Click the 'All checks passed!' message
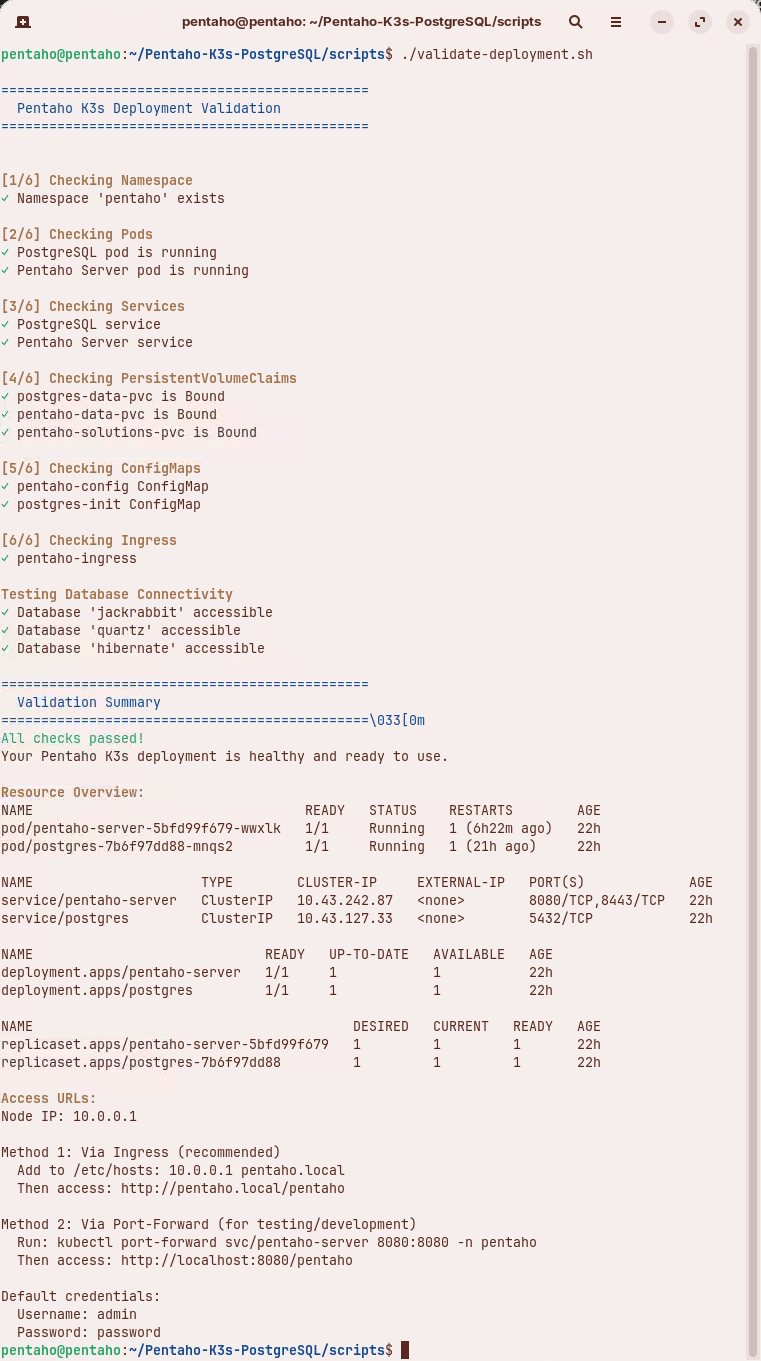Screen dimensions: 761x1361 [73, 738]
